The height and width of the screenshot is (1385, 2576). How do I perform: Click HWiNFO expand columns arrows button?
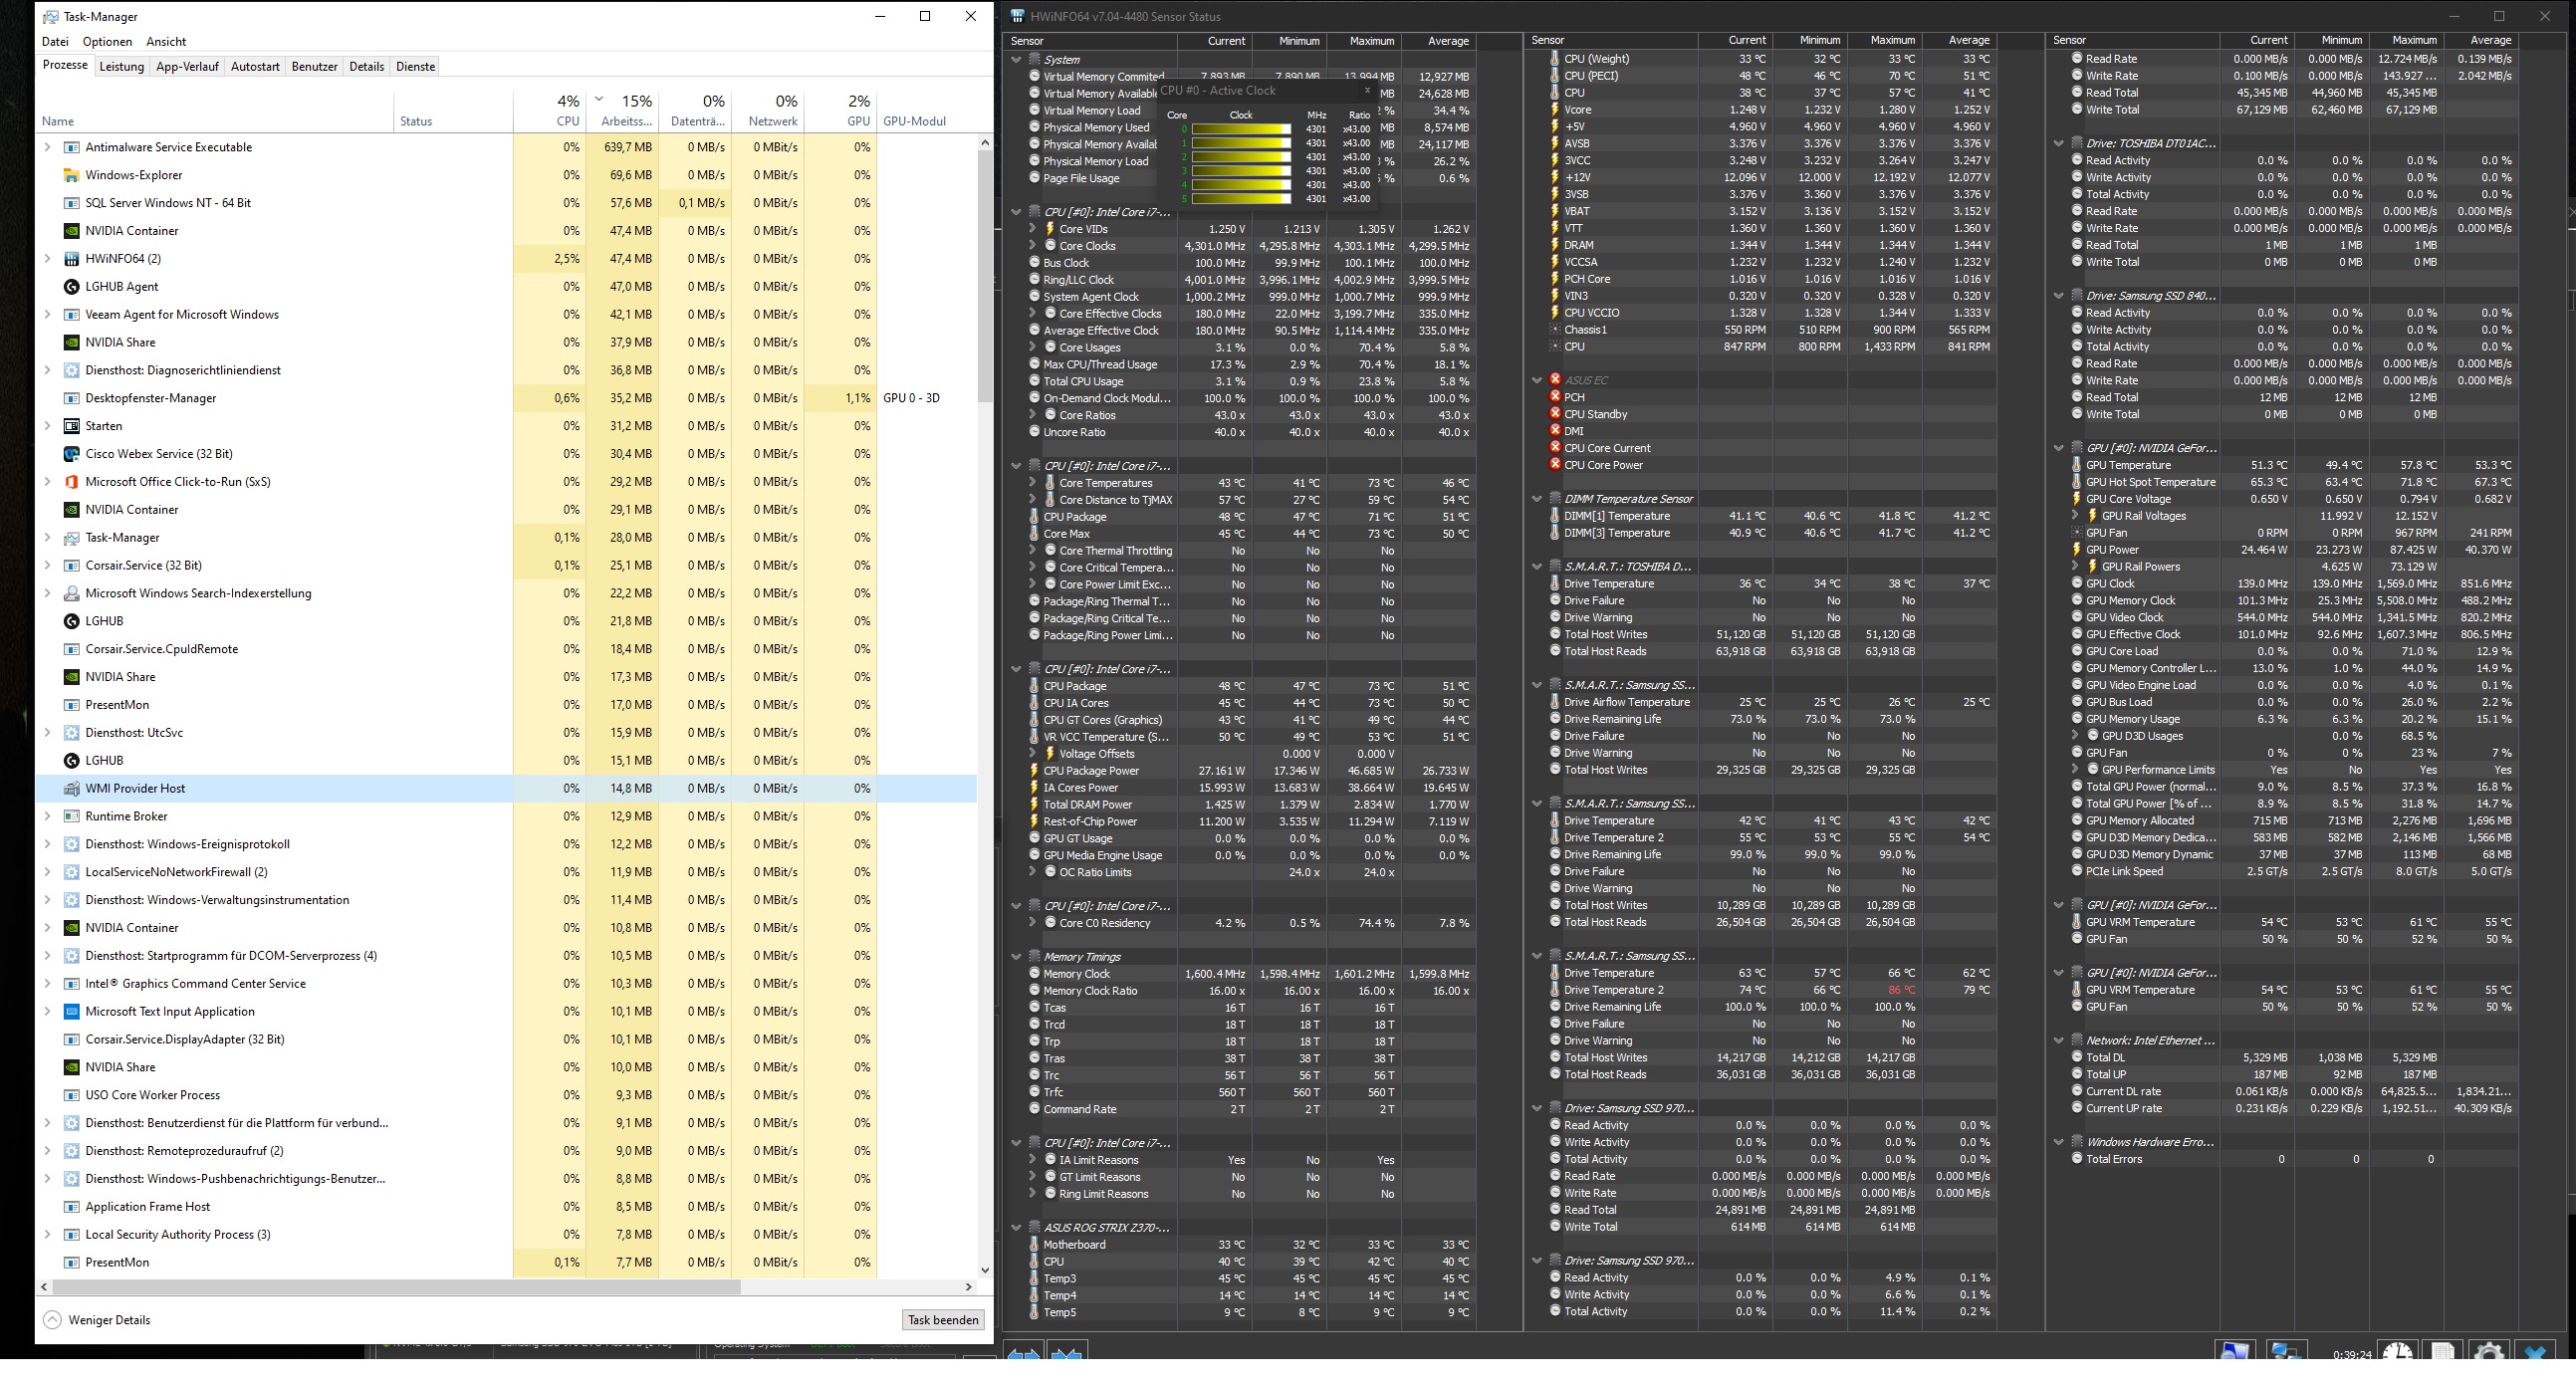pyautogui.click(x=1023, y=1352)
